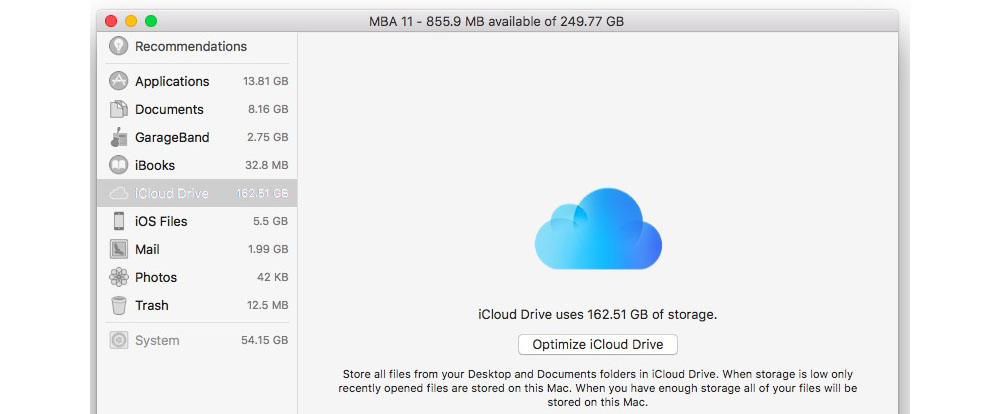Click the window title bar text
The width and height of the screenshot is (1000, 414).
point(498,20)
